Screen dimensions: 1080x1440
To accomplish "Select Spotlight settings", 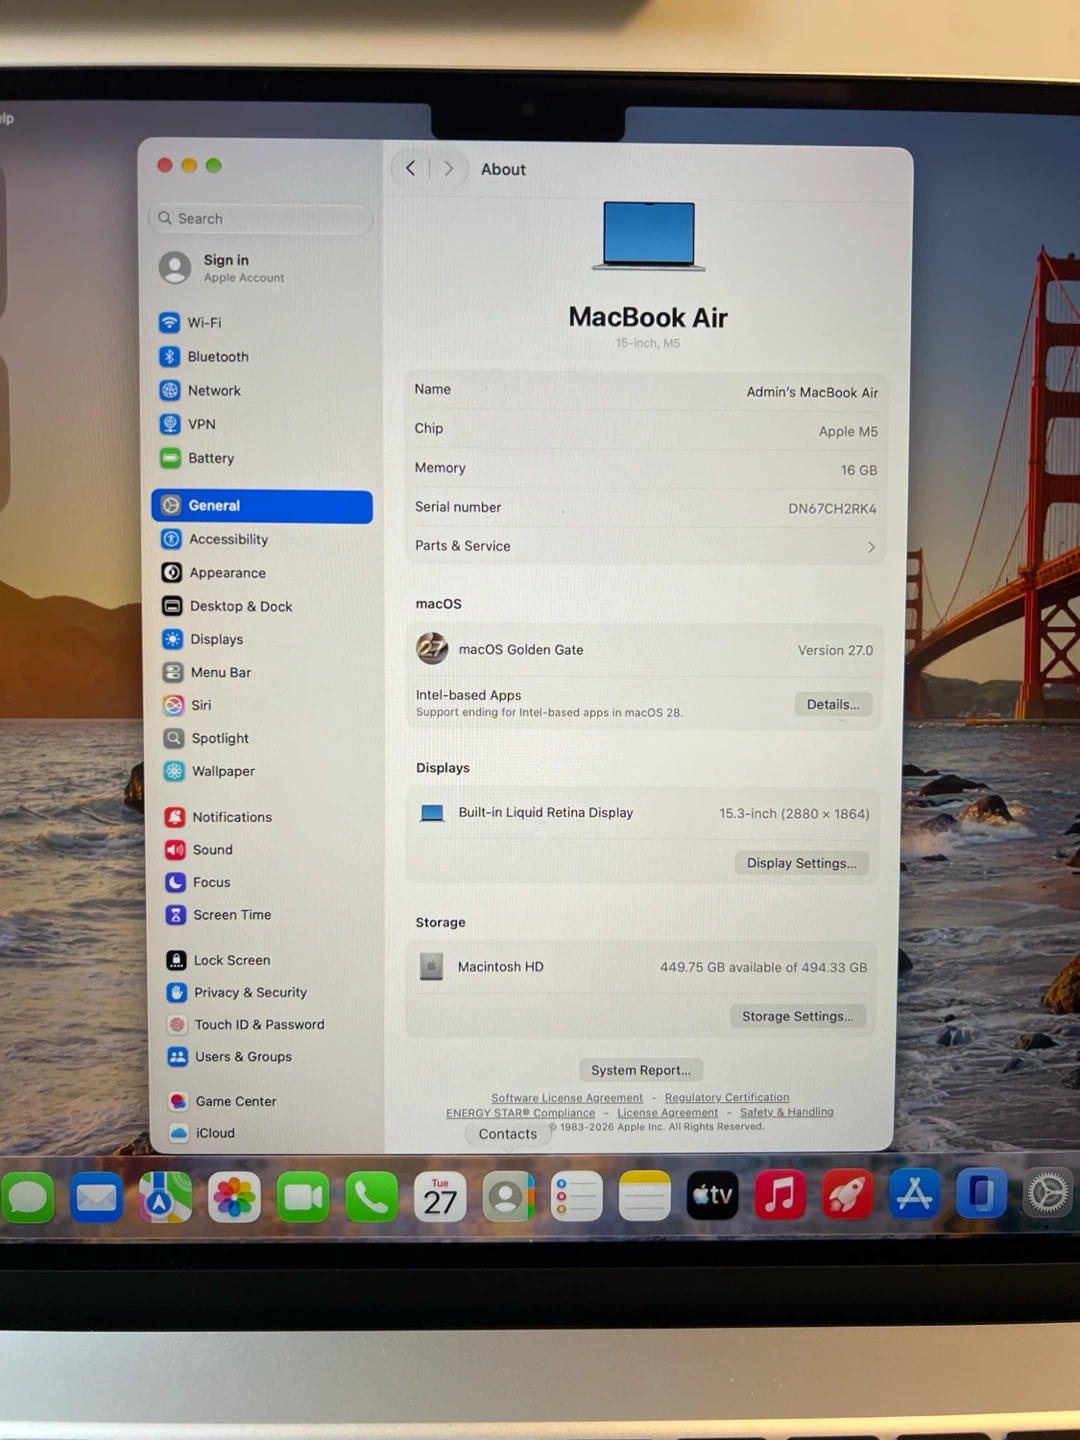I will [x=266, y=738].
